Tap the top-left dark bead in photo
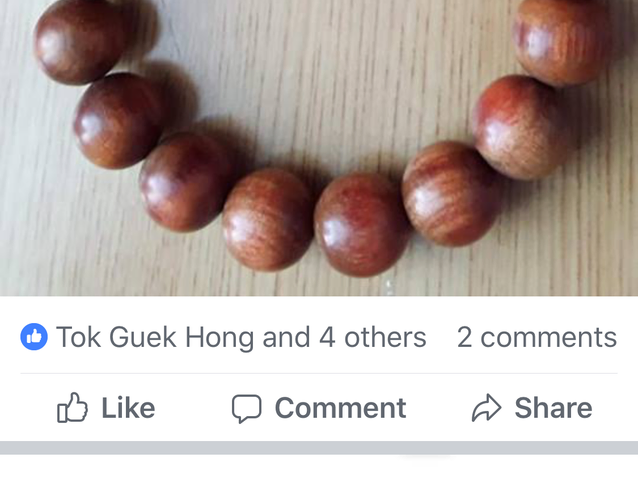Image resolution: width=638 pixels, height=480 pixels. pyautogui.click(x=81, y=41)
